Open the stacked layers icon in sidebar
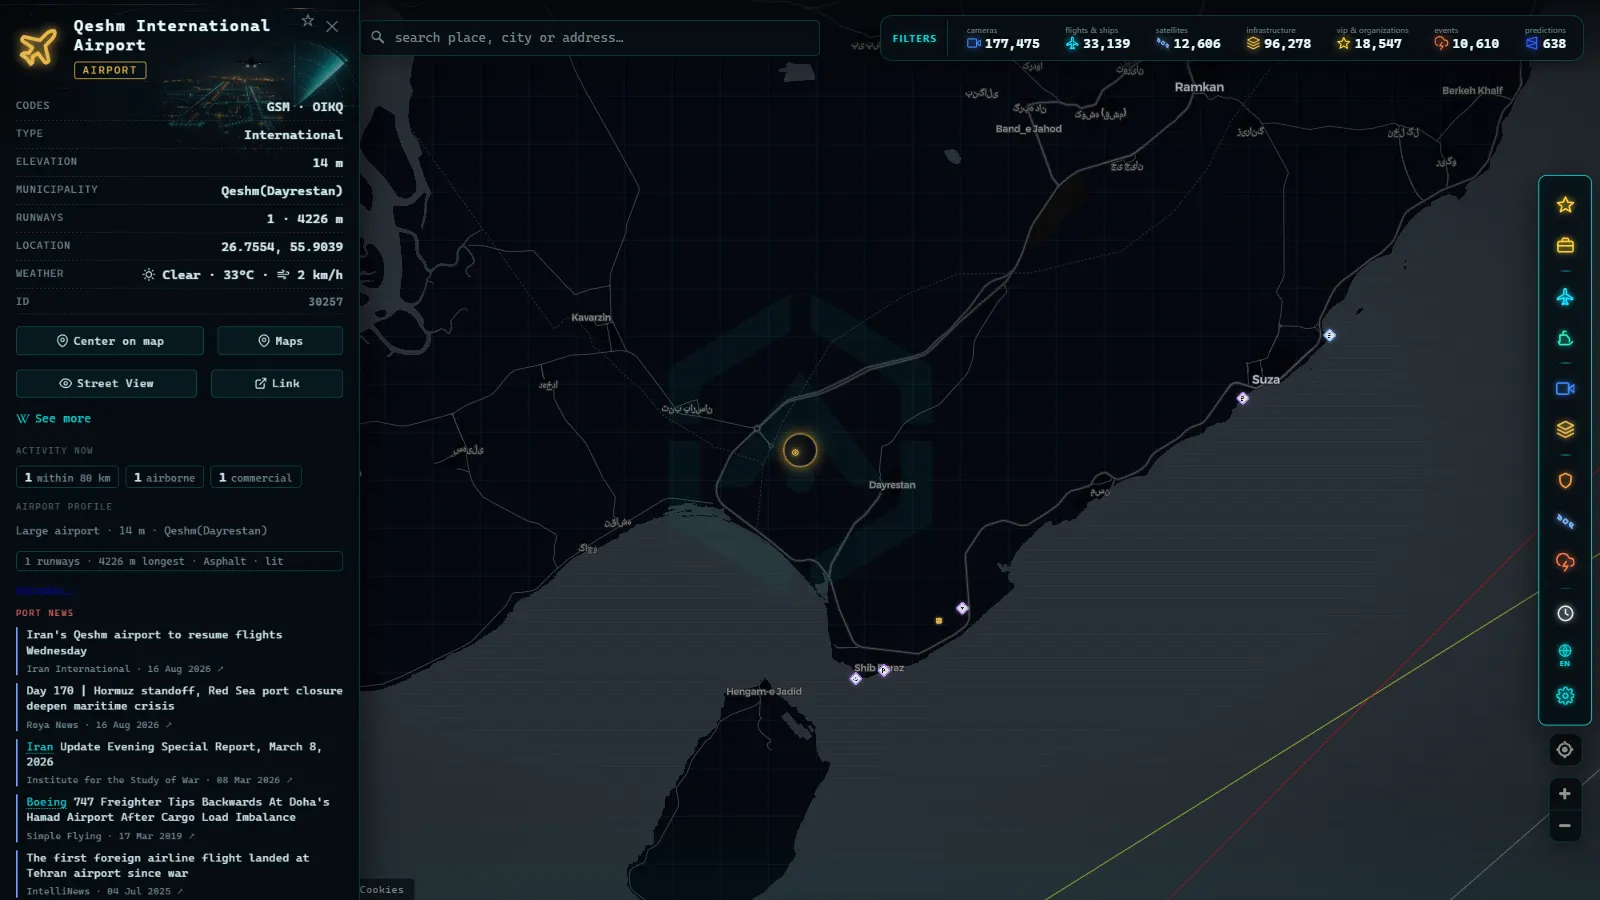Image resolution: width=1600 pixels, height=900 pixels. 1565,430
